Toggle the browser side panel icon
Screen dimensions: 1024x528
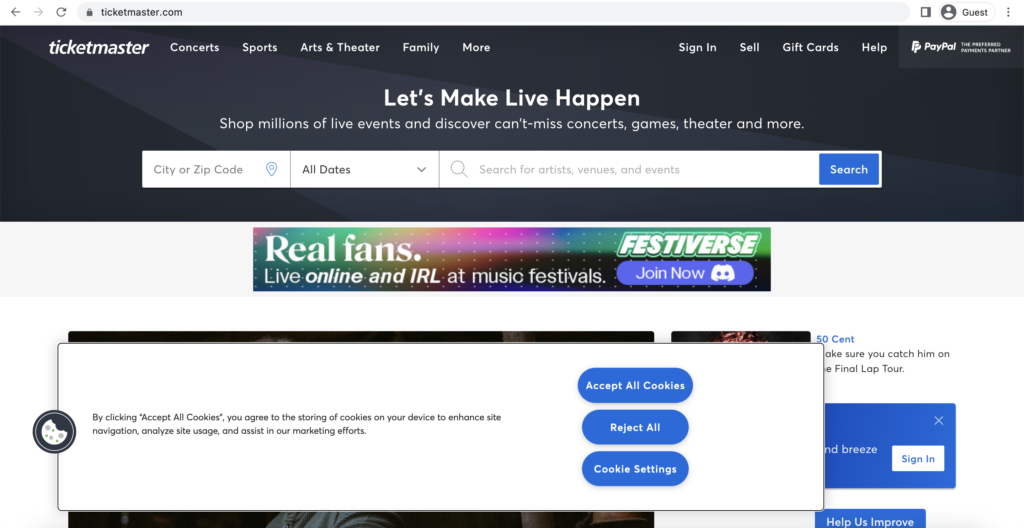click(925, 12)
